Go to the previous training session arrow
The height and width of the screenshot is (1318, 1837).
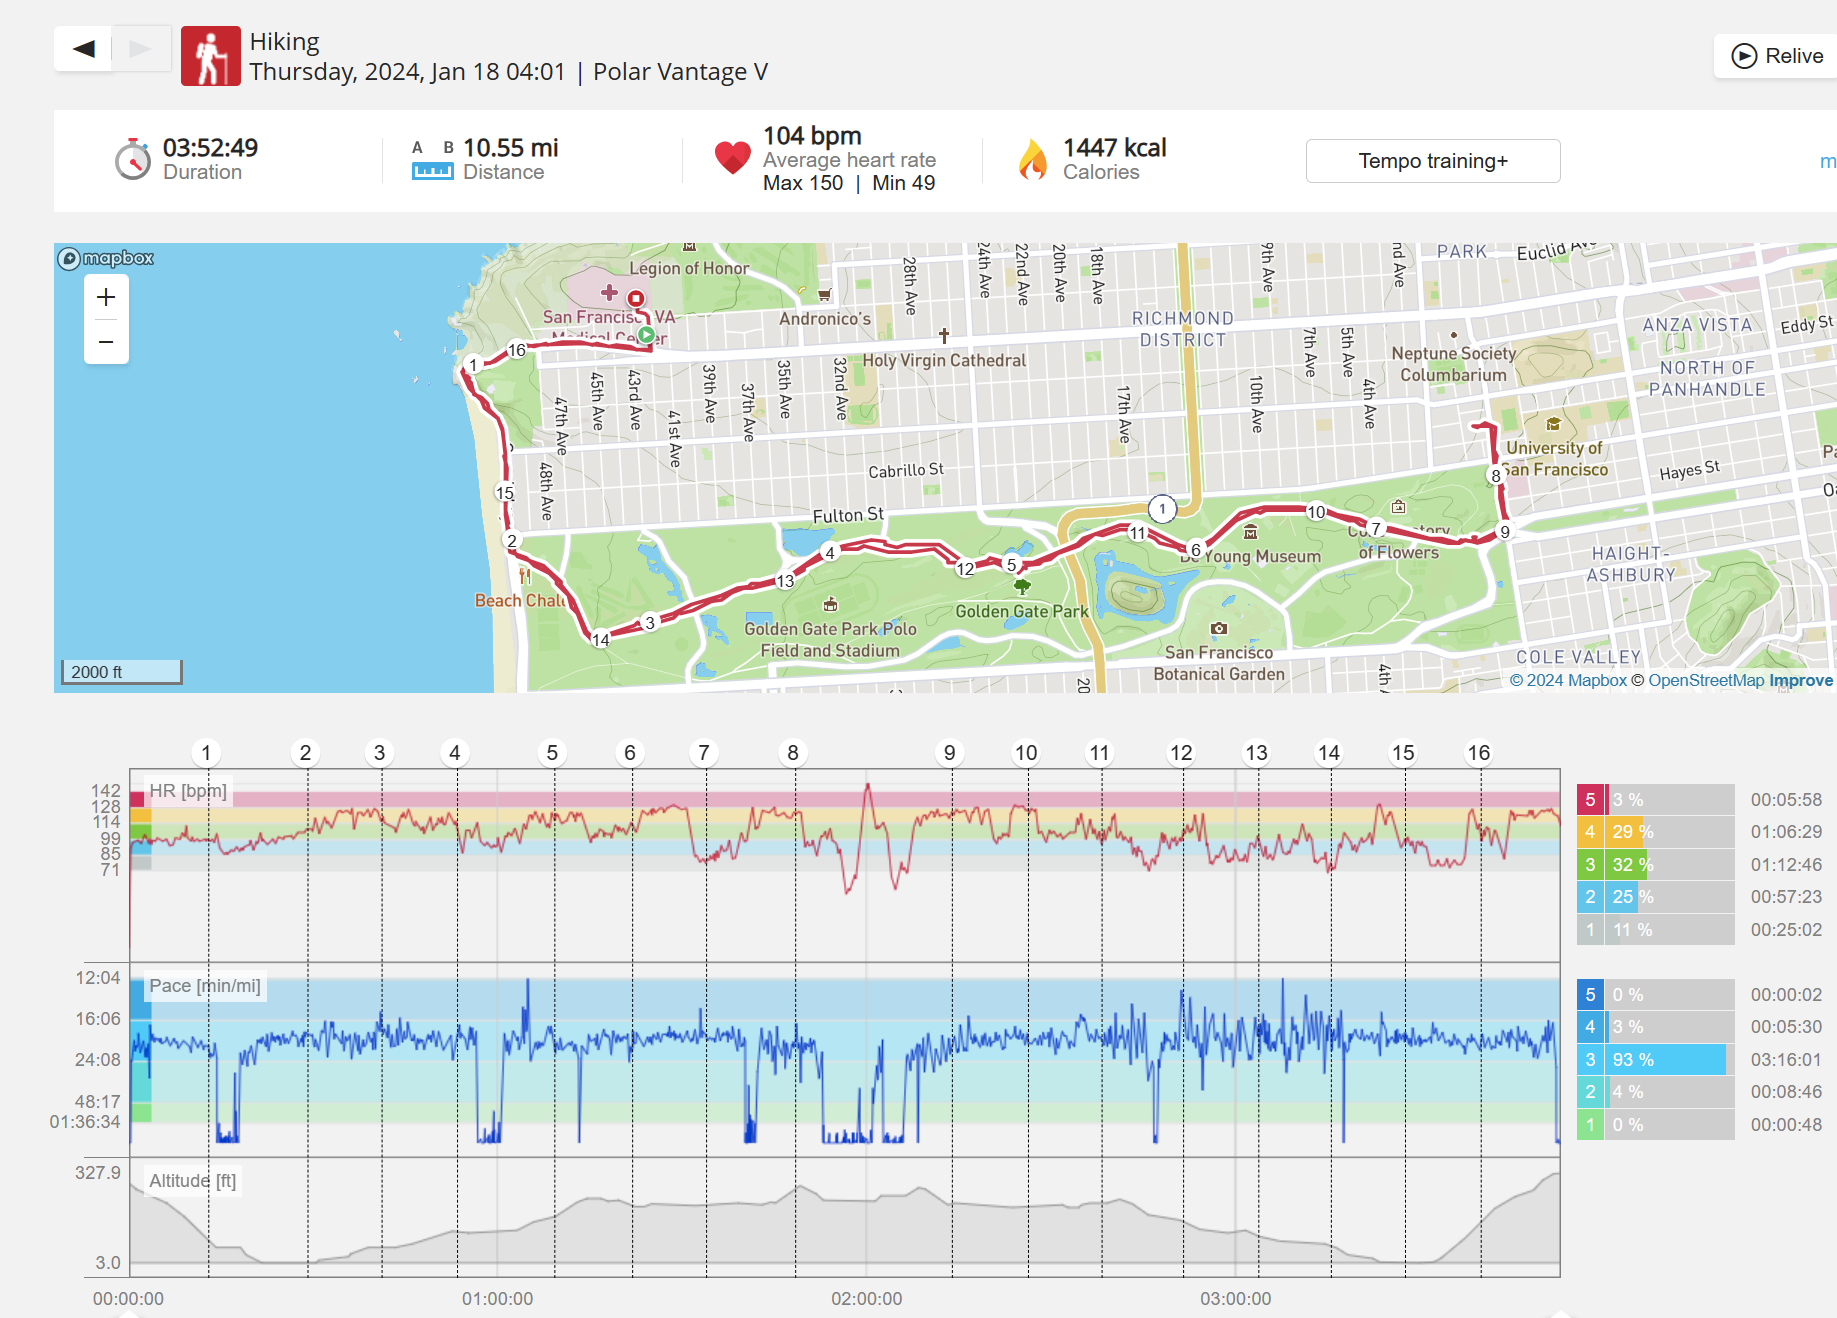(84, 49)
